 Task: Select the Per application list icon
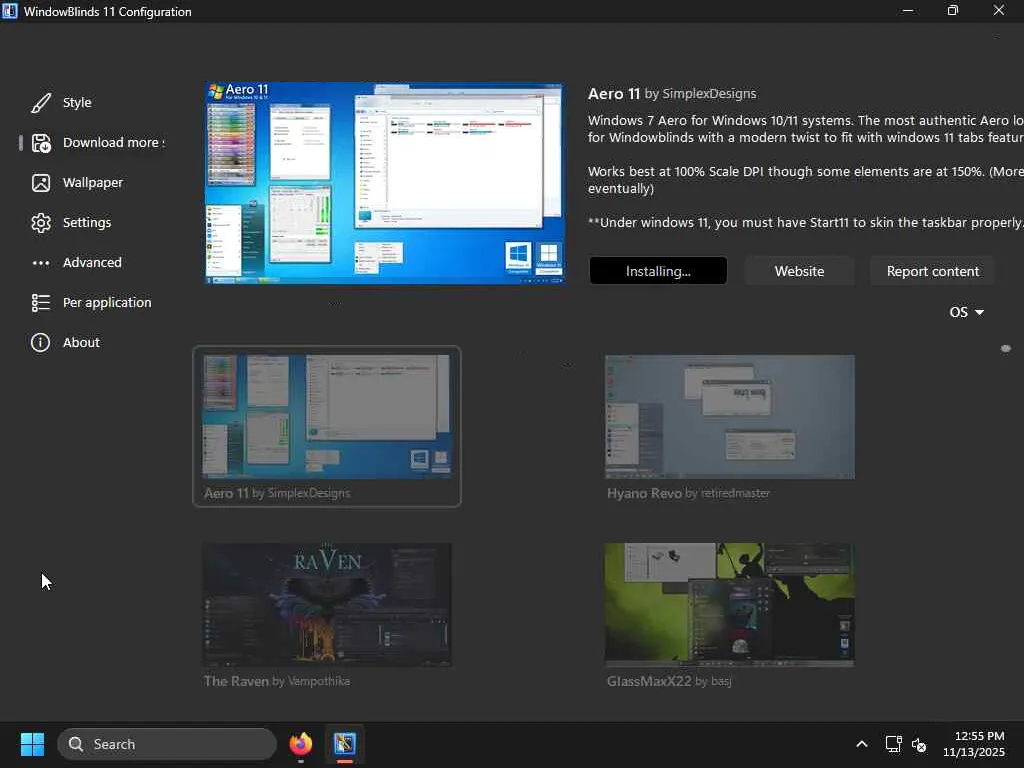pyautogui.click(x=40, y=302)
